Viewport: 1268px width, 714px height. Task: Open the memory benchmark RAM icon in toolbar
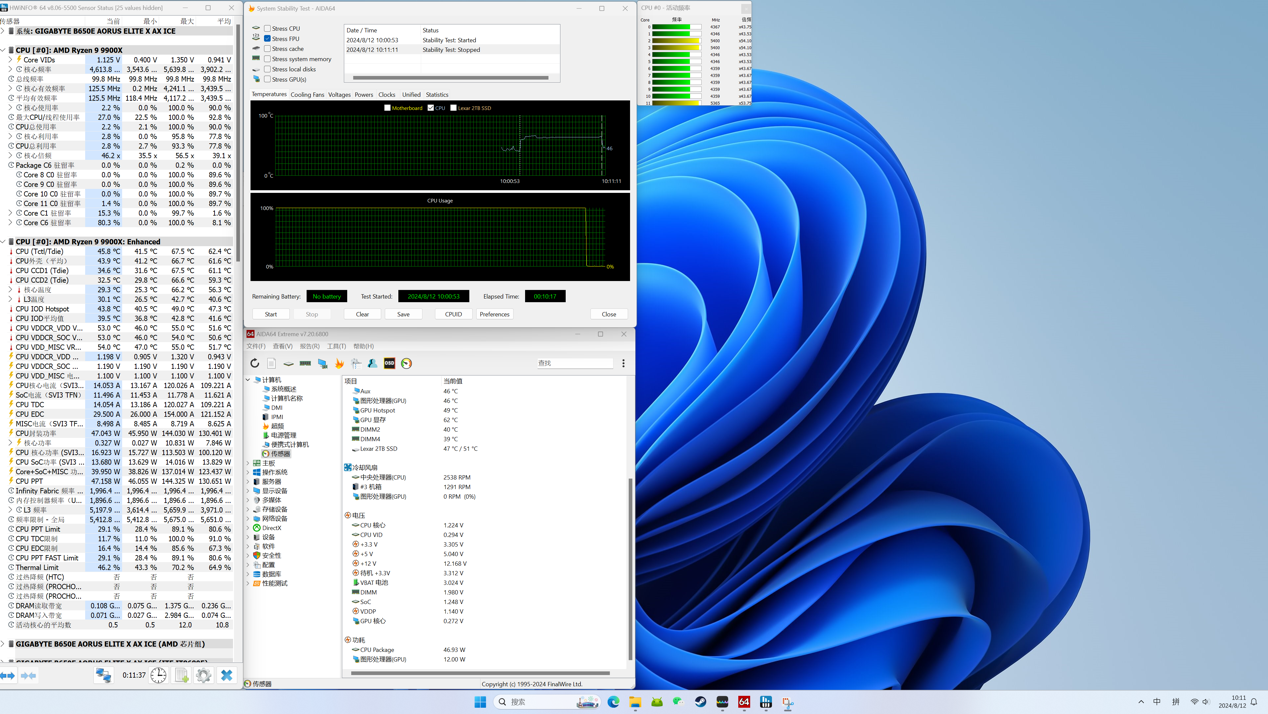point(305,363)
